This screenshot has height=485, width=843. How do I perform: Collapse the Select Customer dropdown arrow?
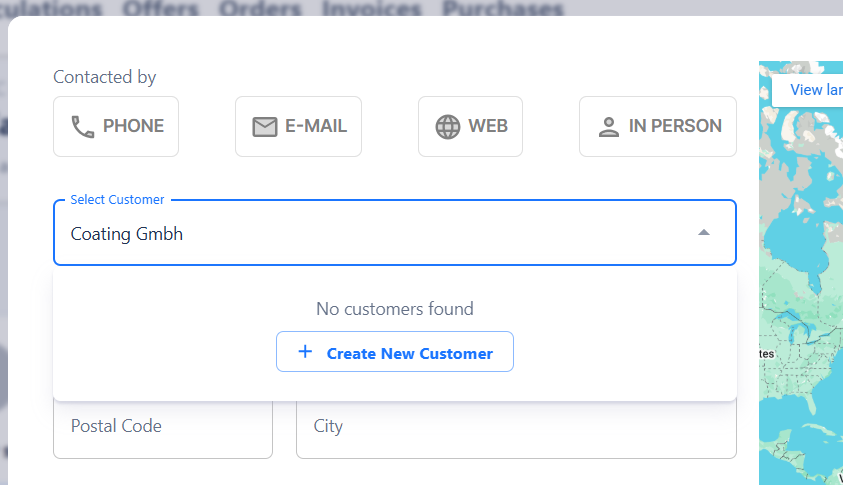coord(703,233)
